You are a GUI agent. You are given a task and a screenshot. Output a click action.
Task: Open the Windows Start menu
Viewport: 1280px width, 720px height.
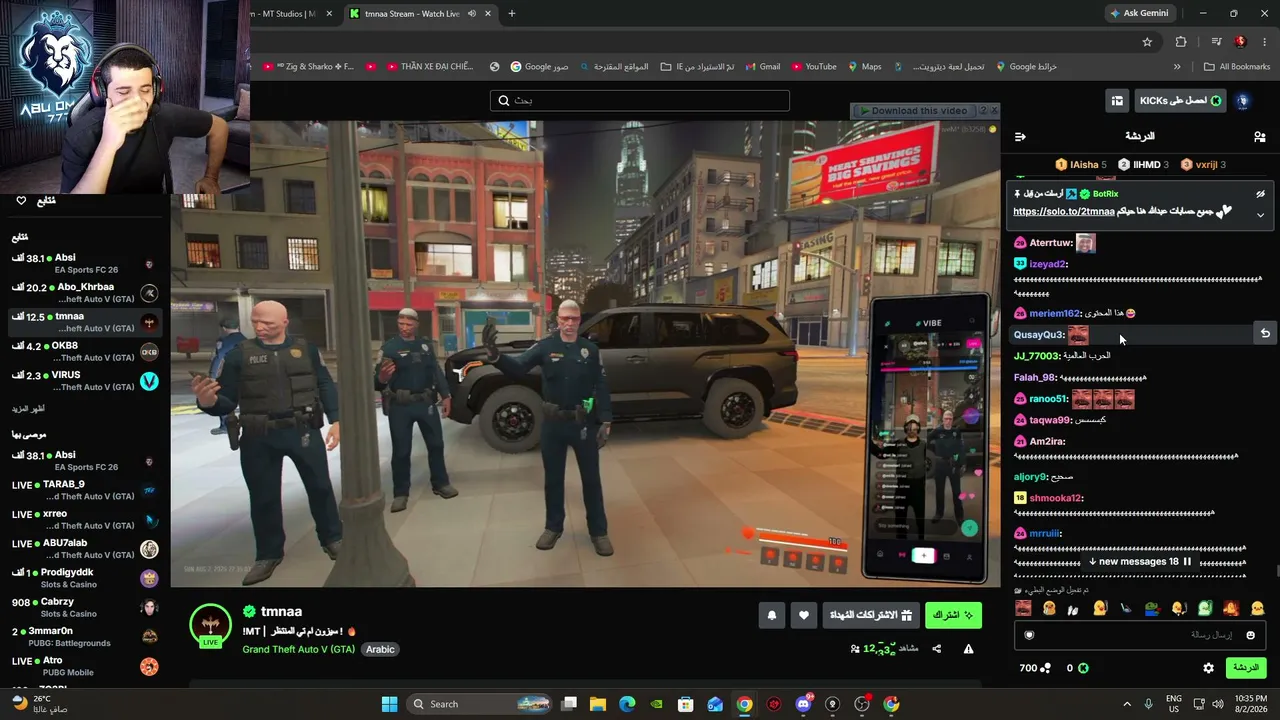(x=390, y=704)
